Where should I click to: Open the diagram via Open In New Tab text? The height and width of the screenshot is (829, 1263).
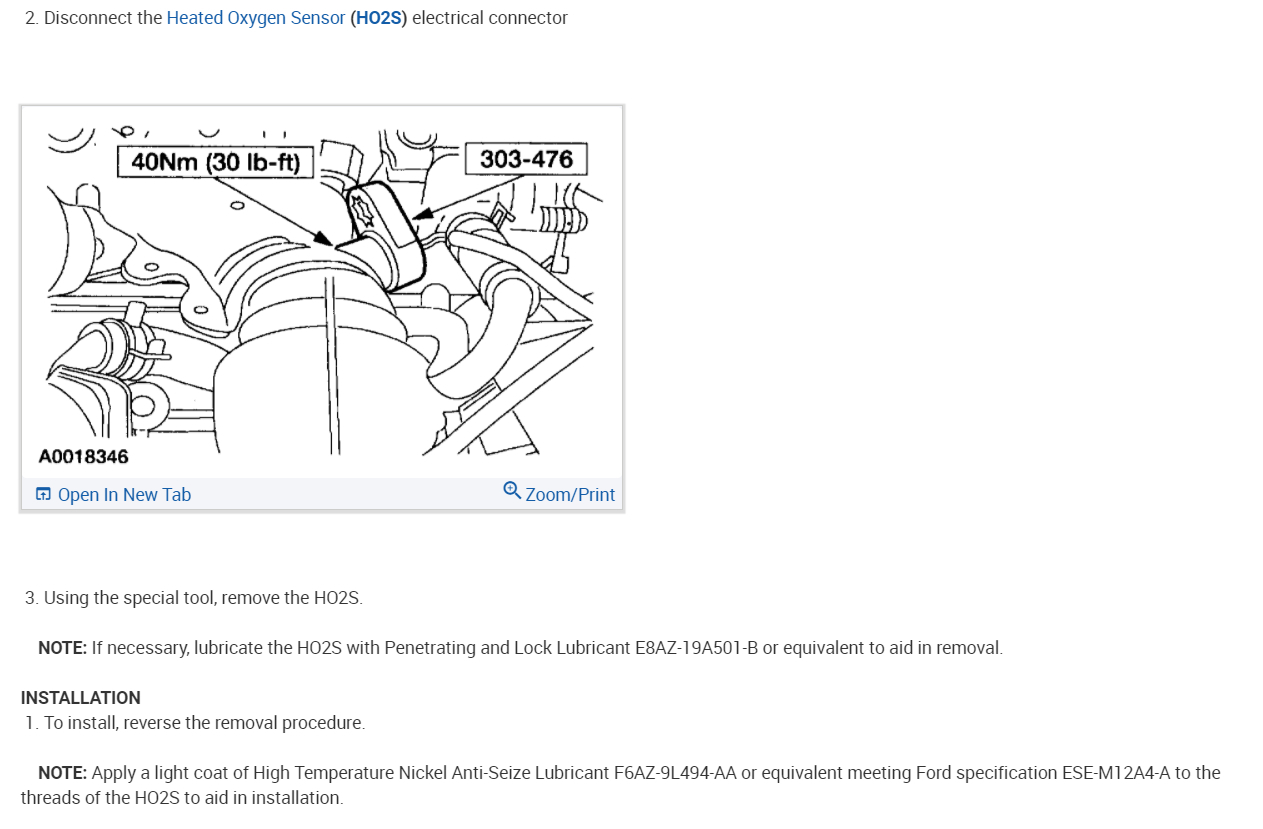coord(124,494)
